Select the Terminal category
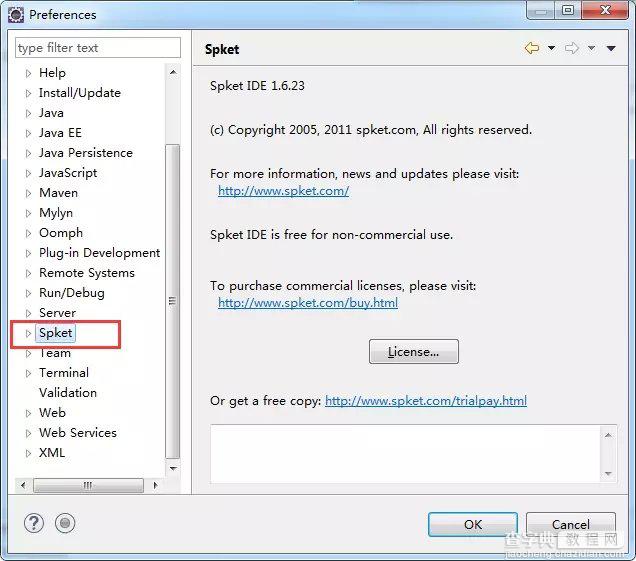 (x=64, y=373)
